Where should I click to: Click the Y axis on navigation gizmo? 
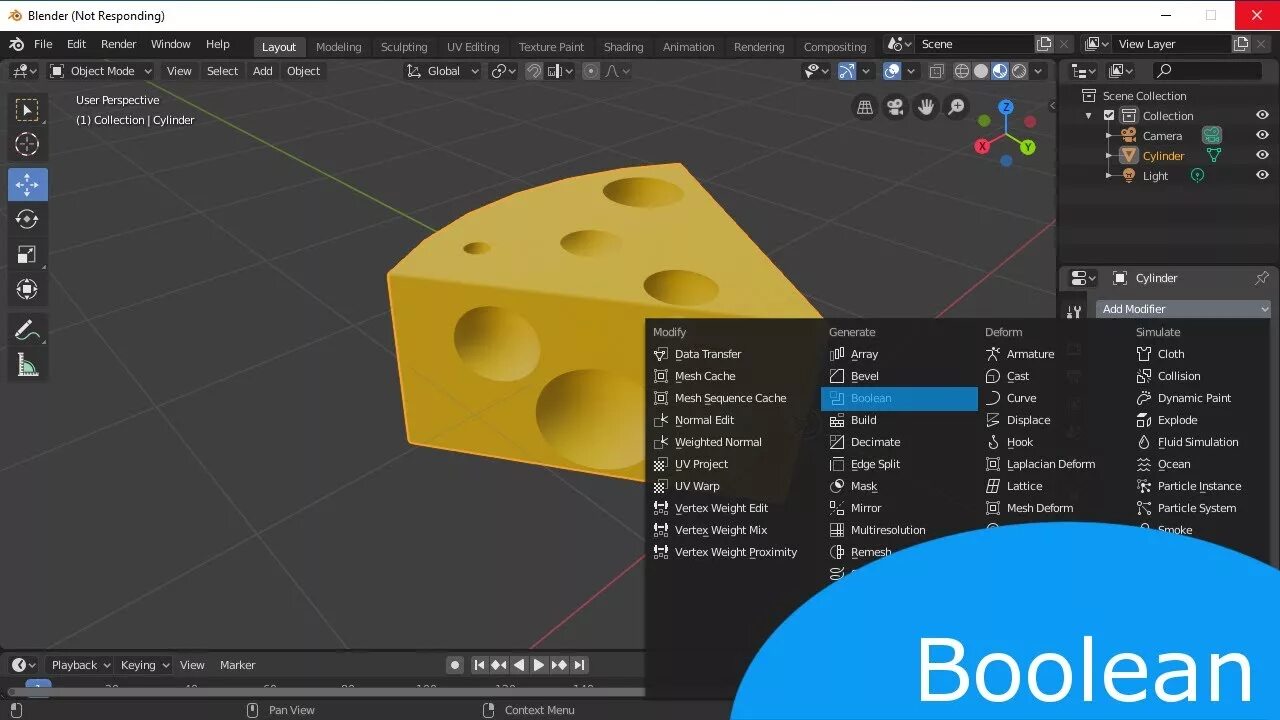click(1028, 147)
